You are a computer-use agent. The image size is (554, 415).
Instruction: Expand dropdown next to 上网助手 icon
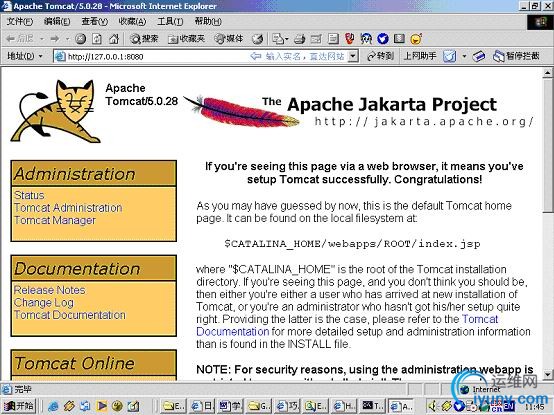(x=464, y=56)
